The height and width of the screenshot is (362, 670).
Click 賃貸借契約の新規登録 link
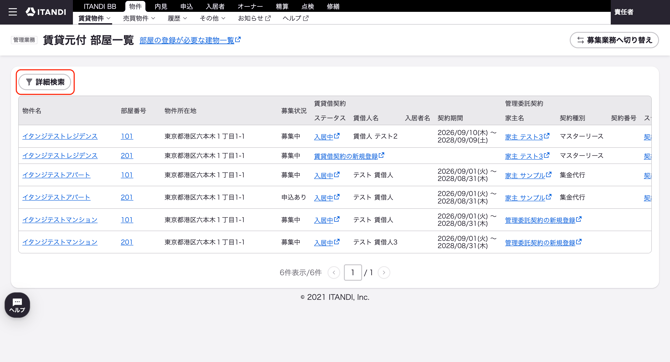coord(349,156)
